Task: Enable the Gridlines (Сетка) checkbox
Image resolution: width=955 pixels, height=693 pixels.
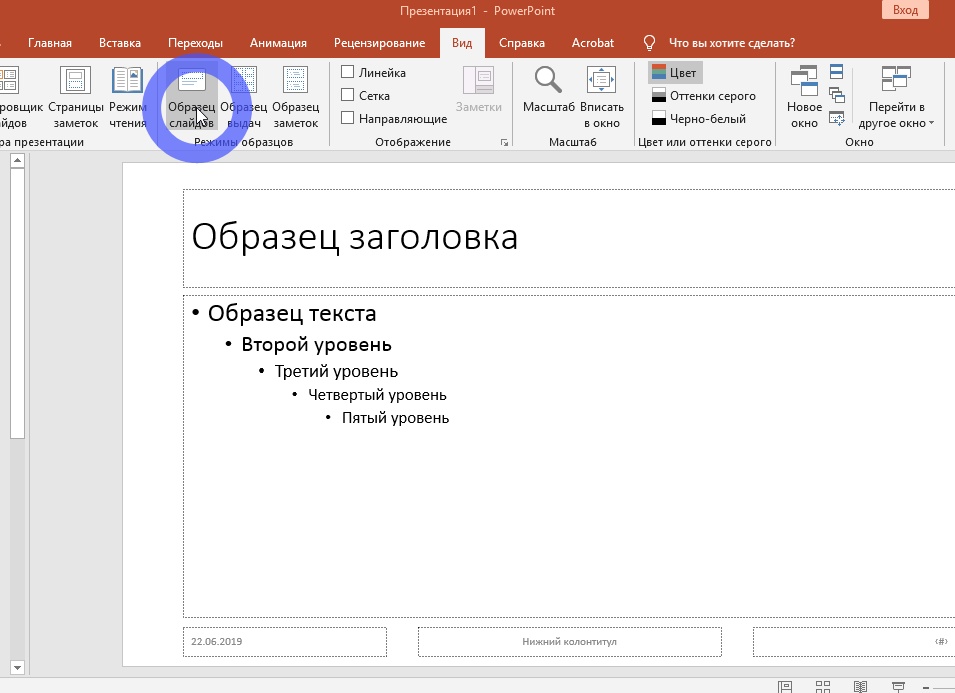Action: click(365, 96)
